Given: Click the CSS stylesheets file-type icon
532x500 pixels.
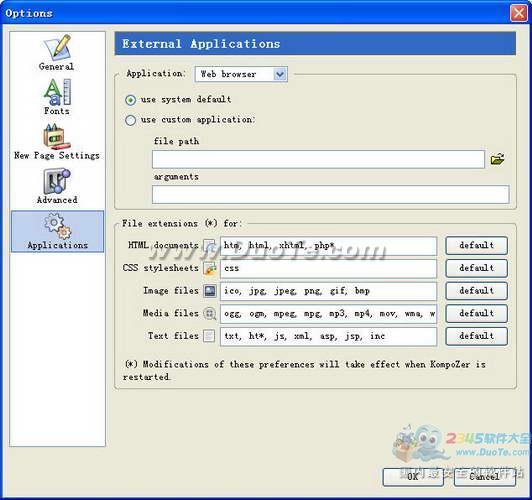Looking at the screenshot, I should pyautogui.click(x=209, y=268).
